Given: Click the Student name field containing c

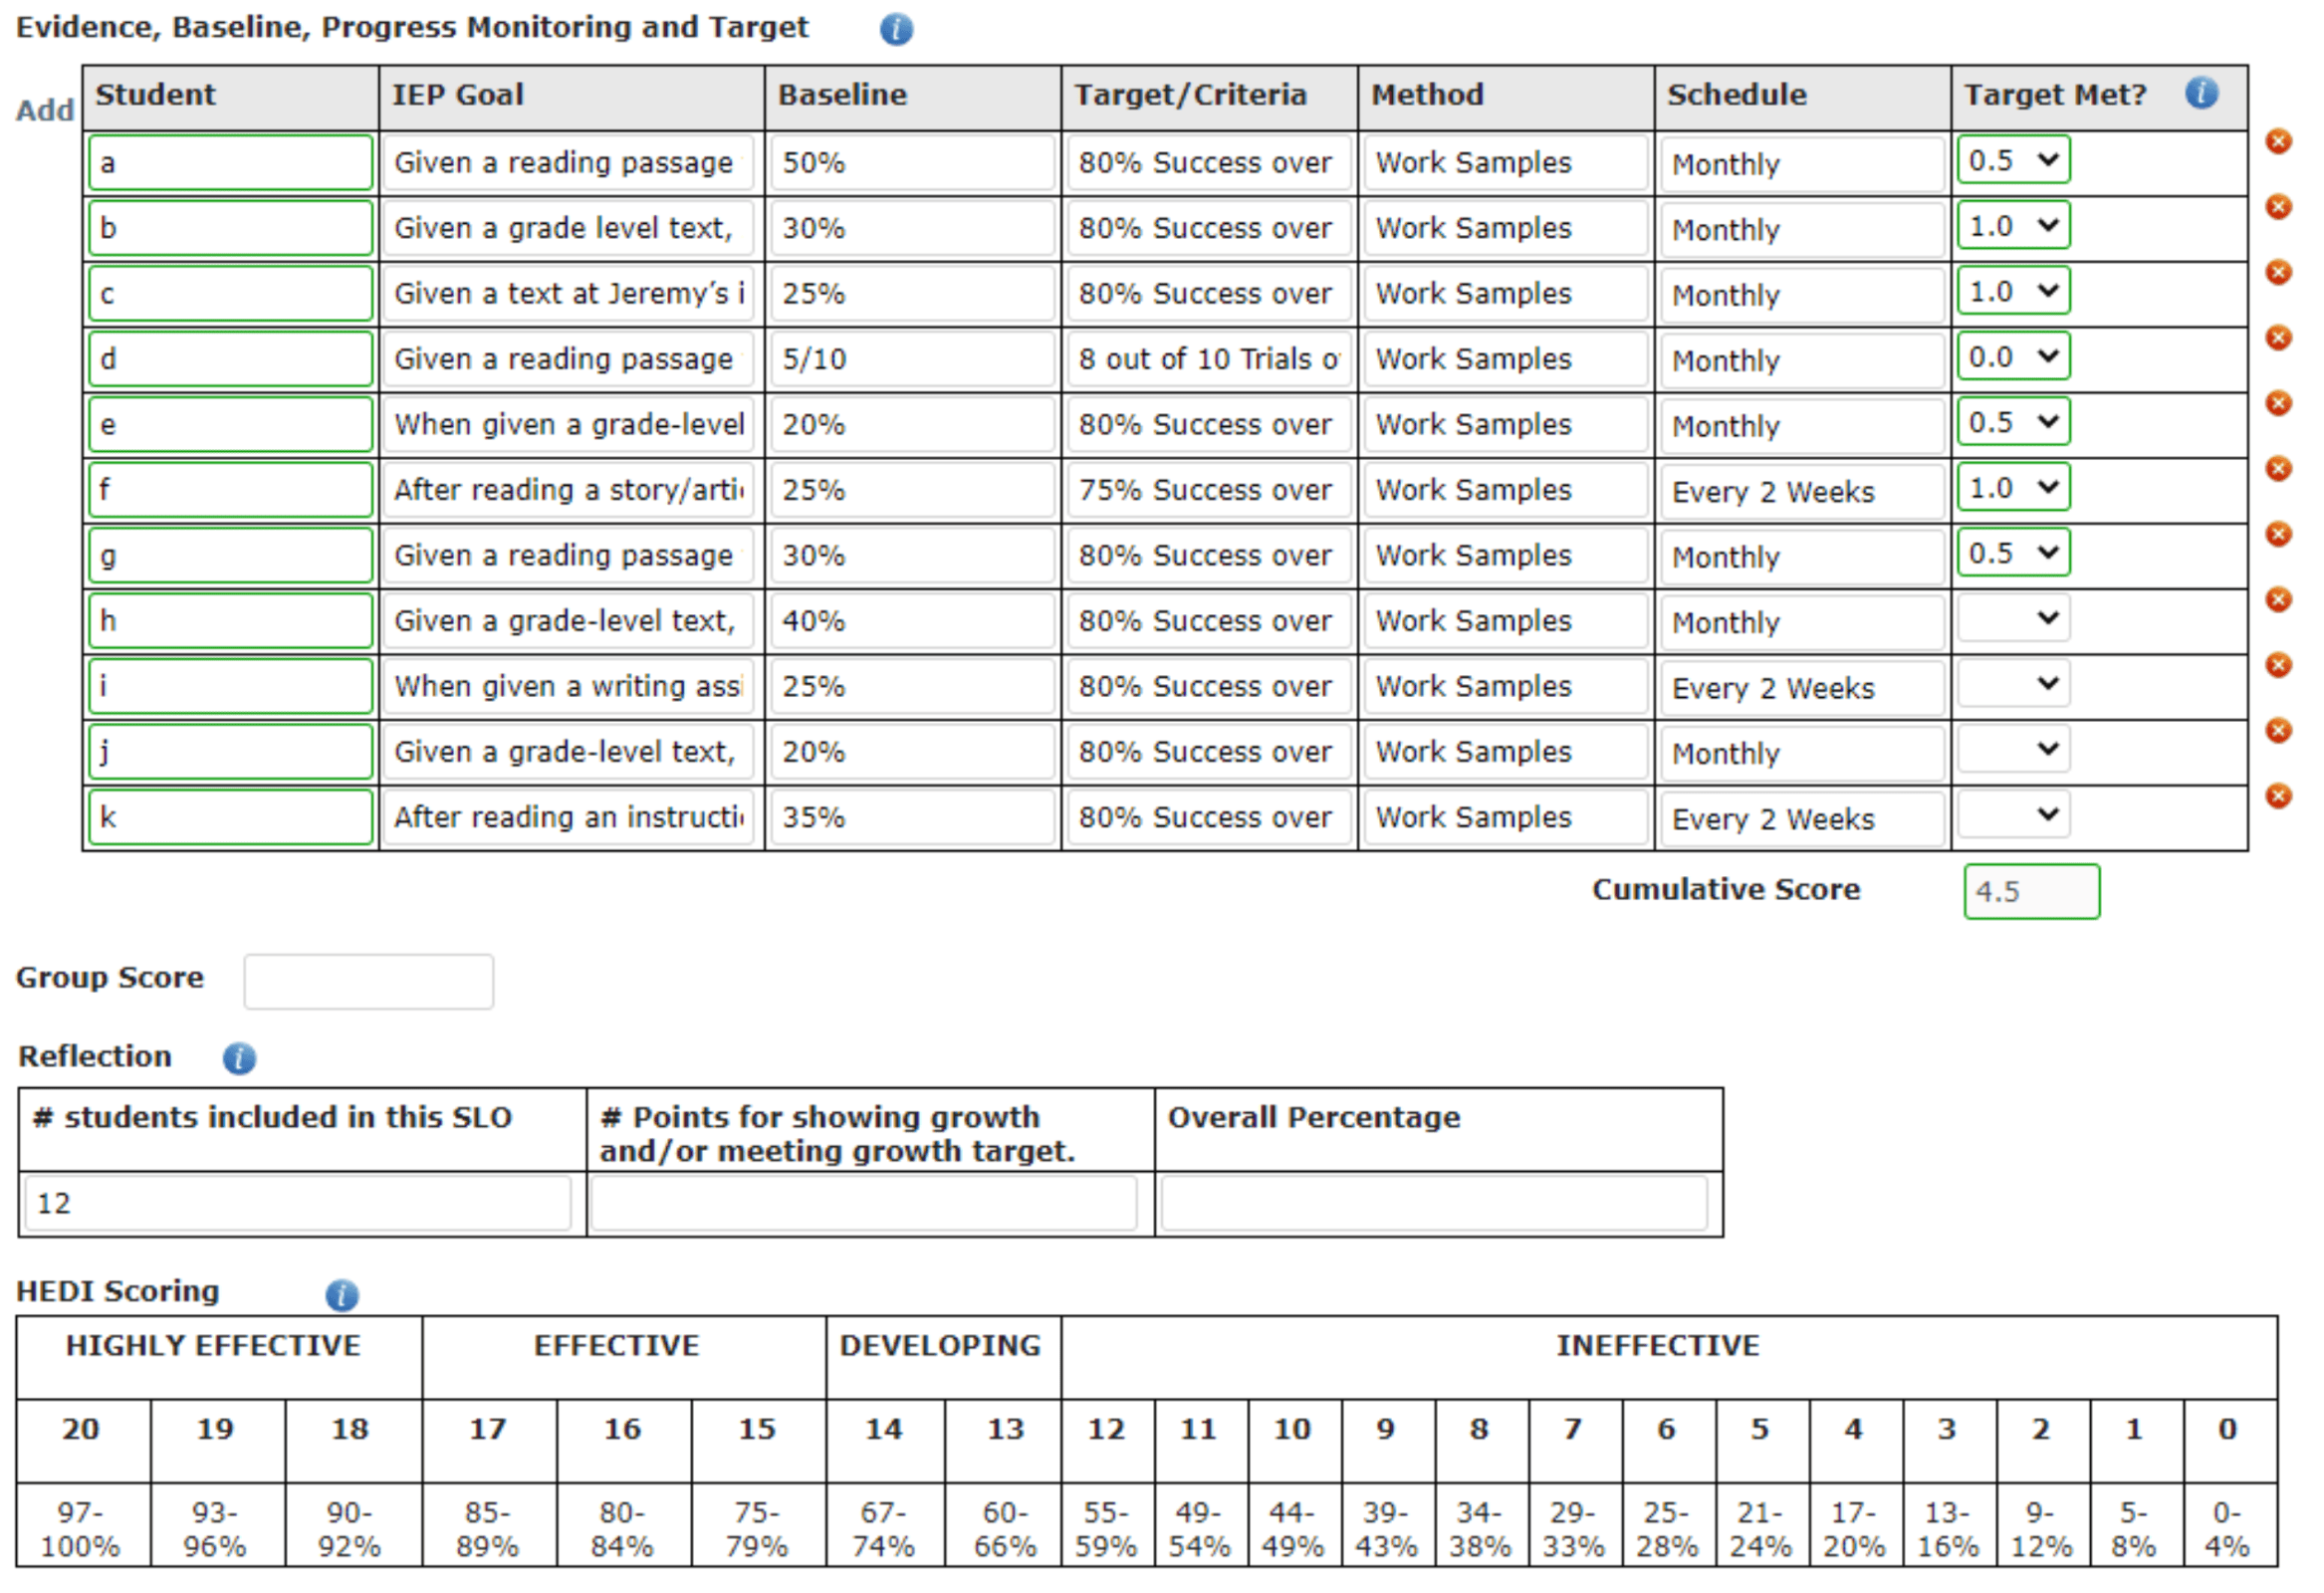Looking at the screenshot, I should (x=231, y=294).
